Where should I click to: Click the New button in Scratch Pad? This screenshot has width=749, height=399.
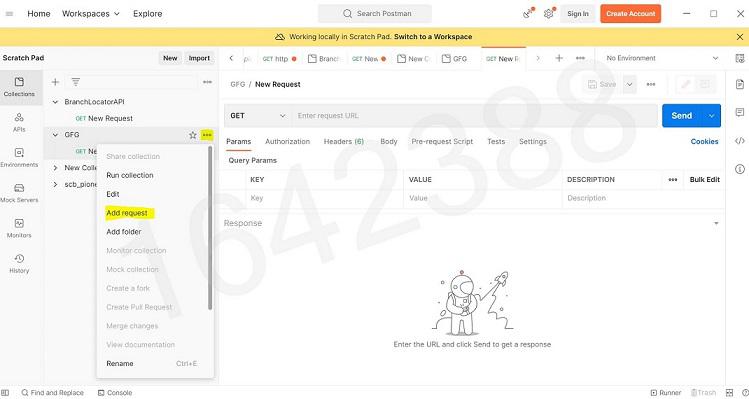(170, 58)
